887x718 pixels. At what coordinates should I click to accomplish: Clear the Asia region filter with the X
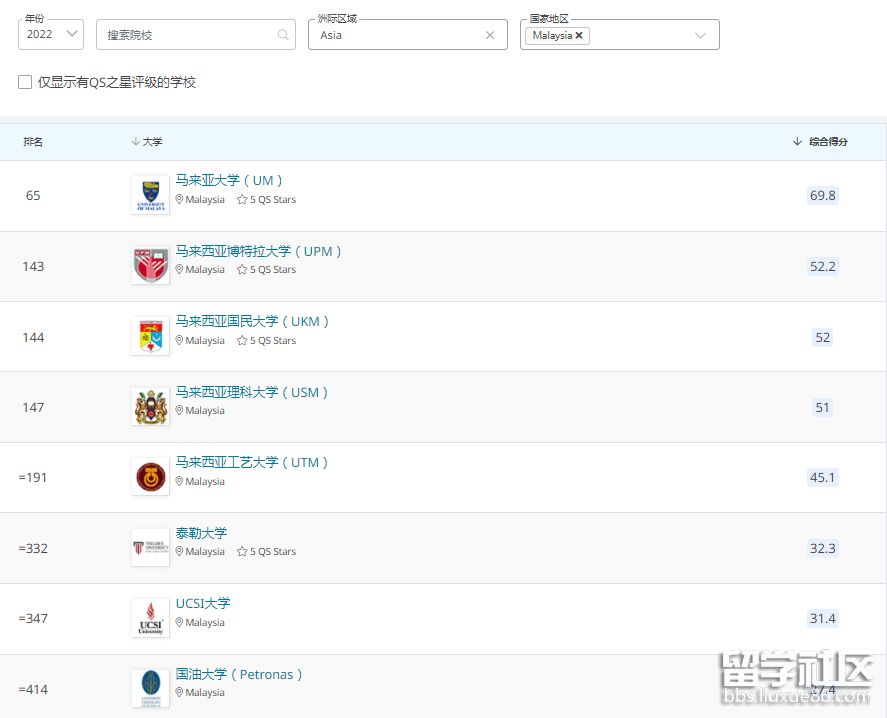point(490,34)
